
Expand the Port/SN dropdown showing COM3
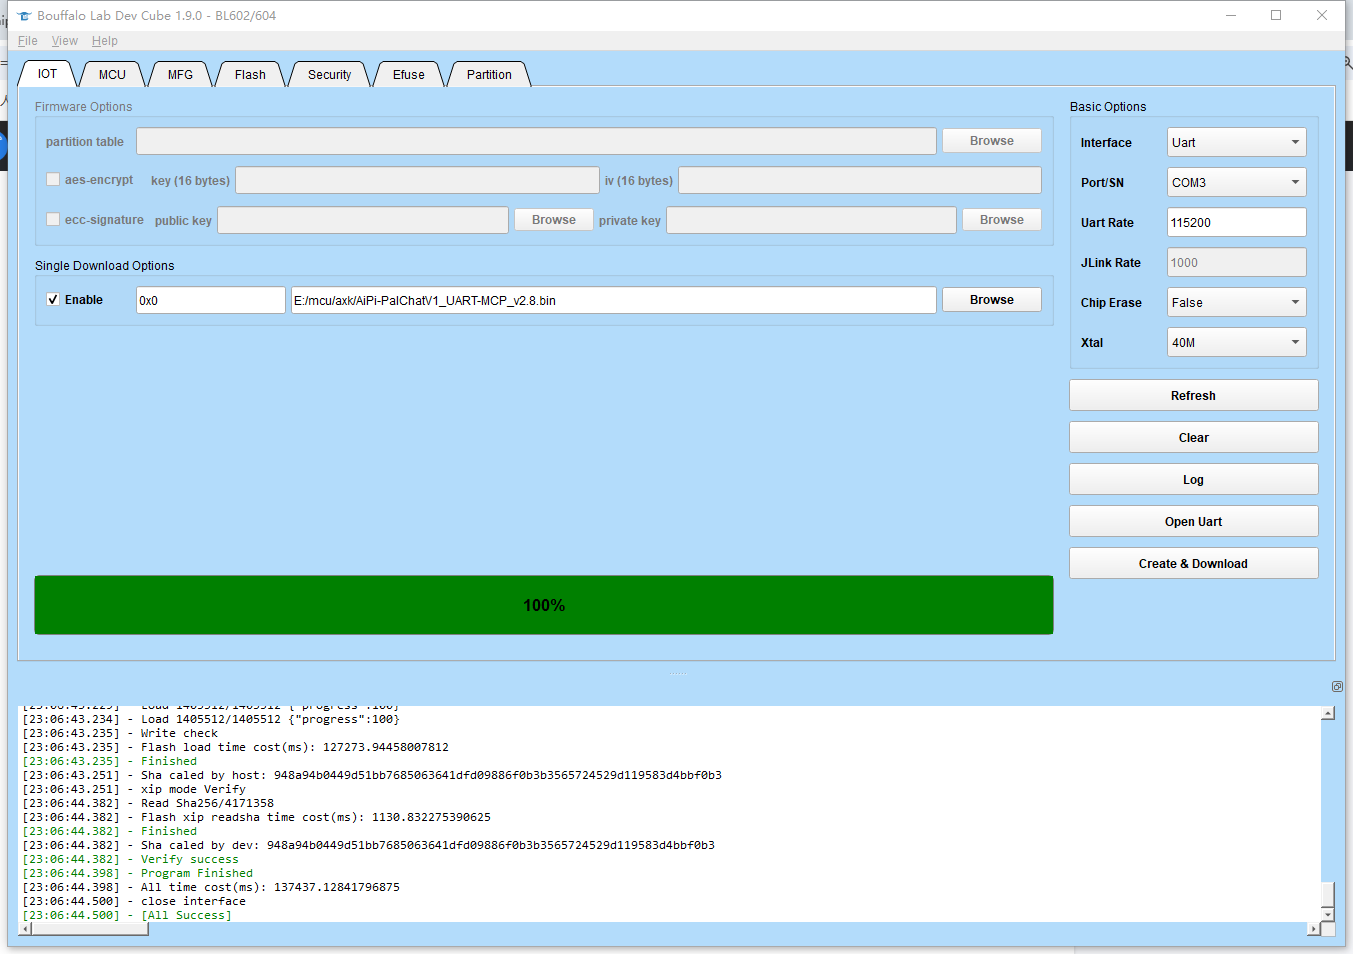pyautogui.click(x=1236, y=183)
